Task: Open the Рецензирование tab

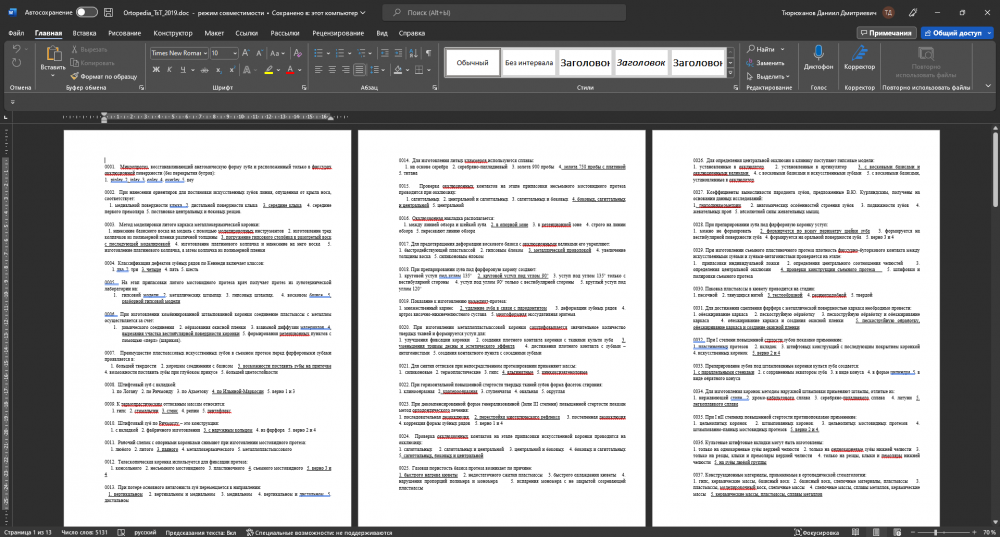Action: 338,33
